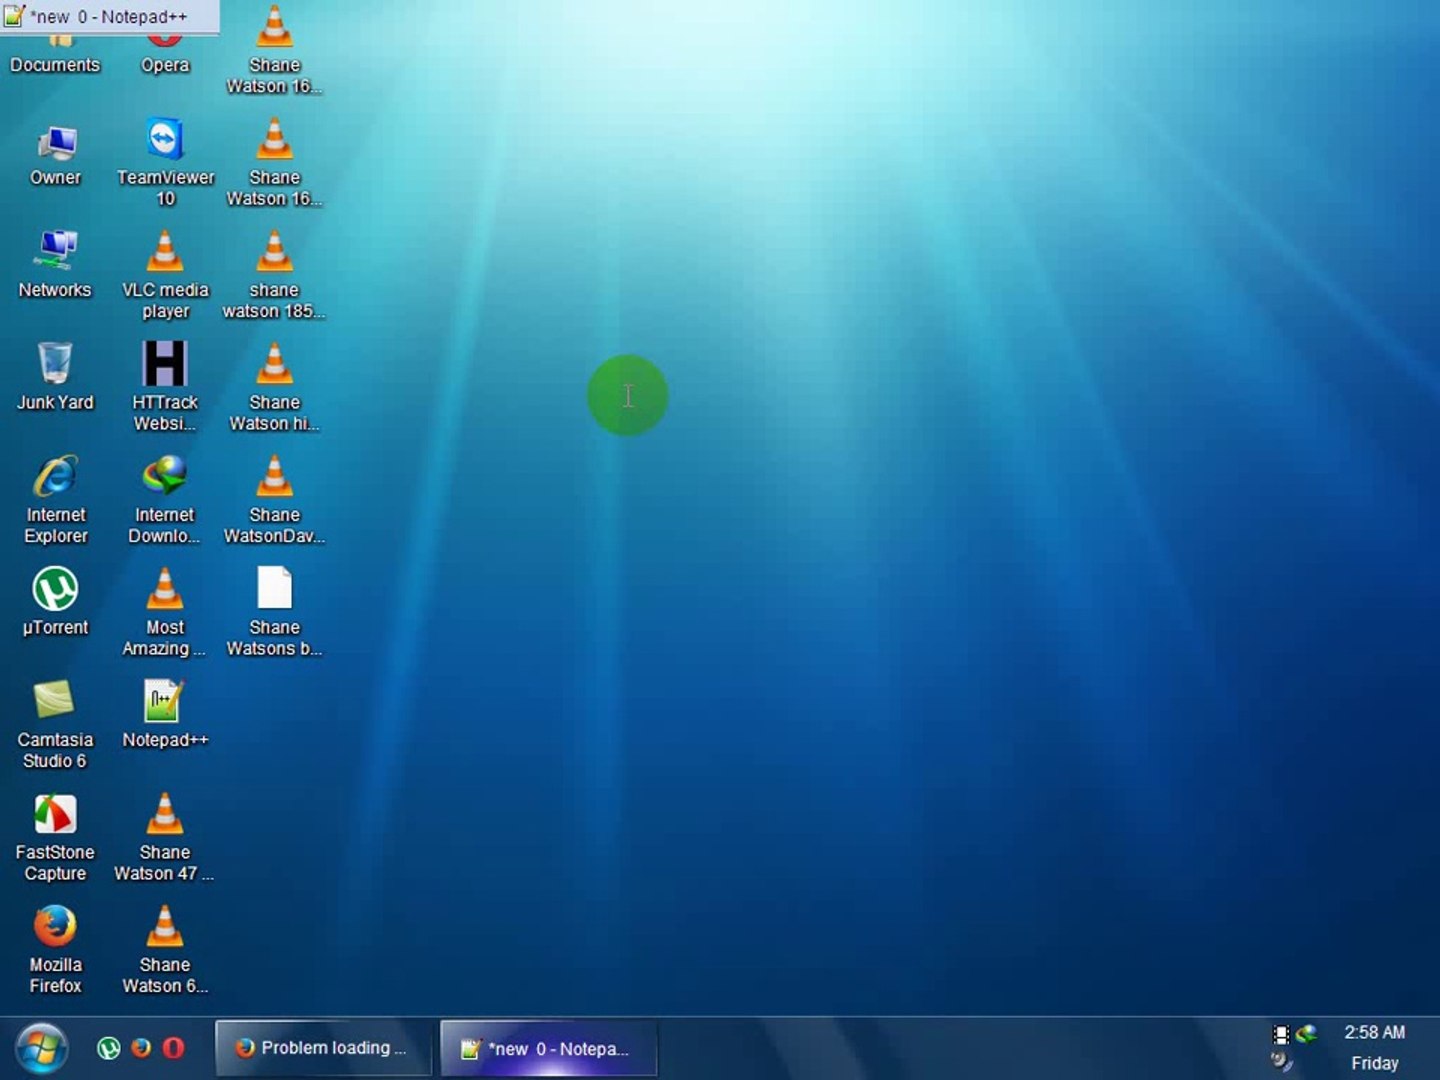This screenshot has width=1440, height=1080.
Task: Select Internet Download Manager desktop shortcut
Action: tap(165, 499)
